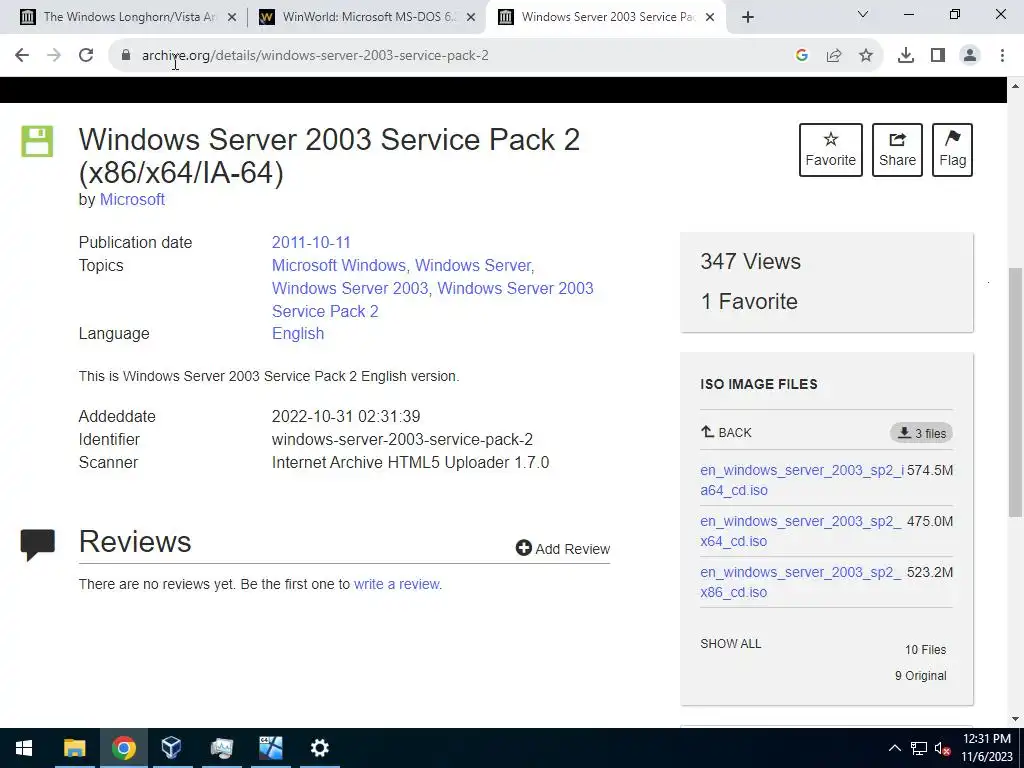
Task: Open the English language link
Action: coord(298,334)
